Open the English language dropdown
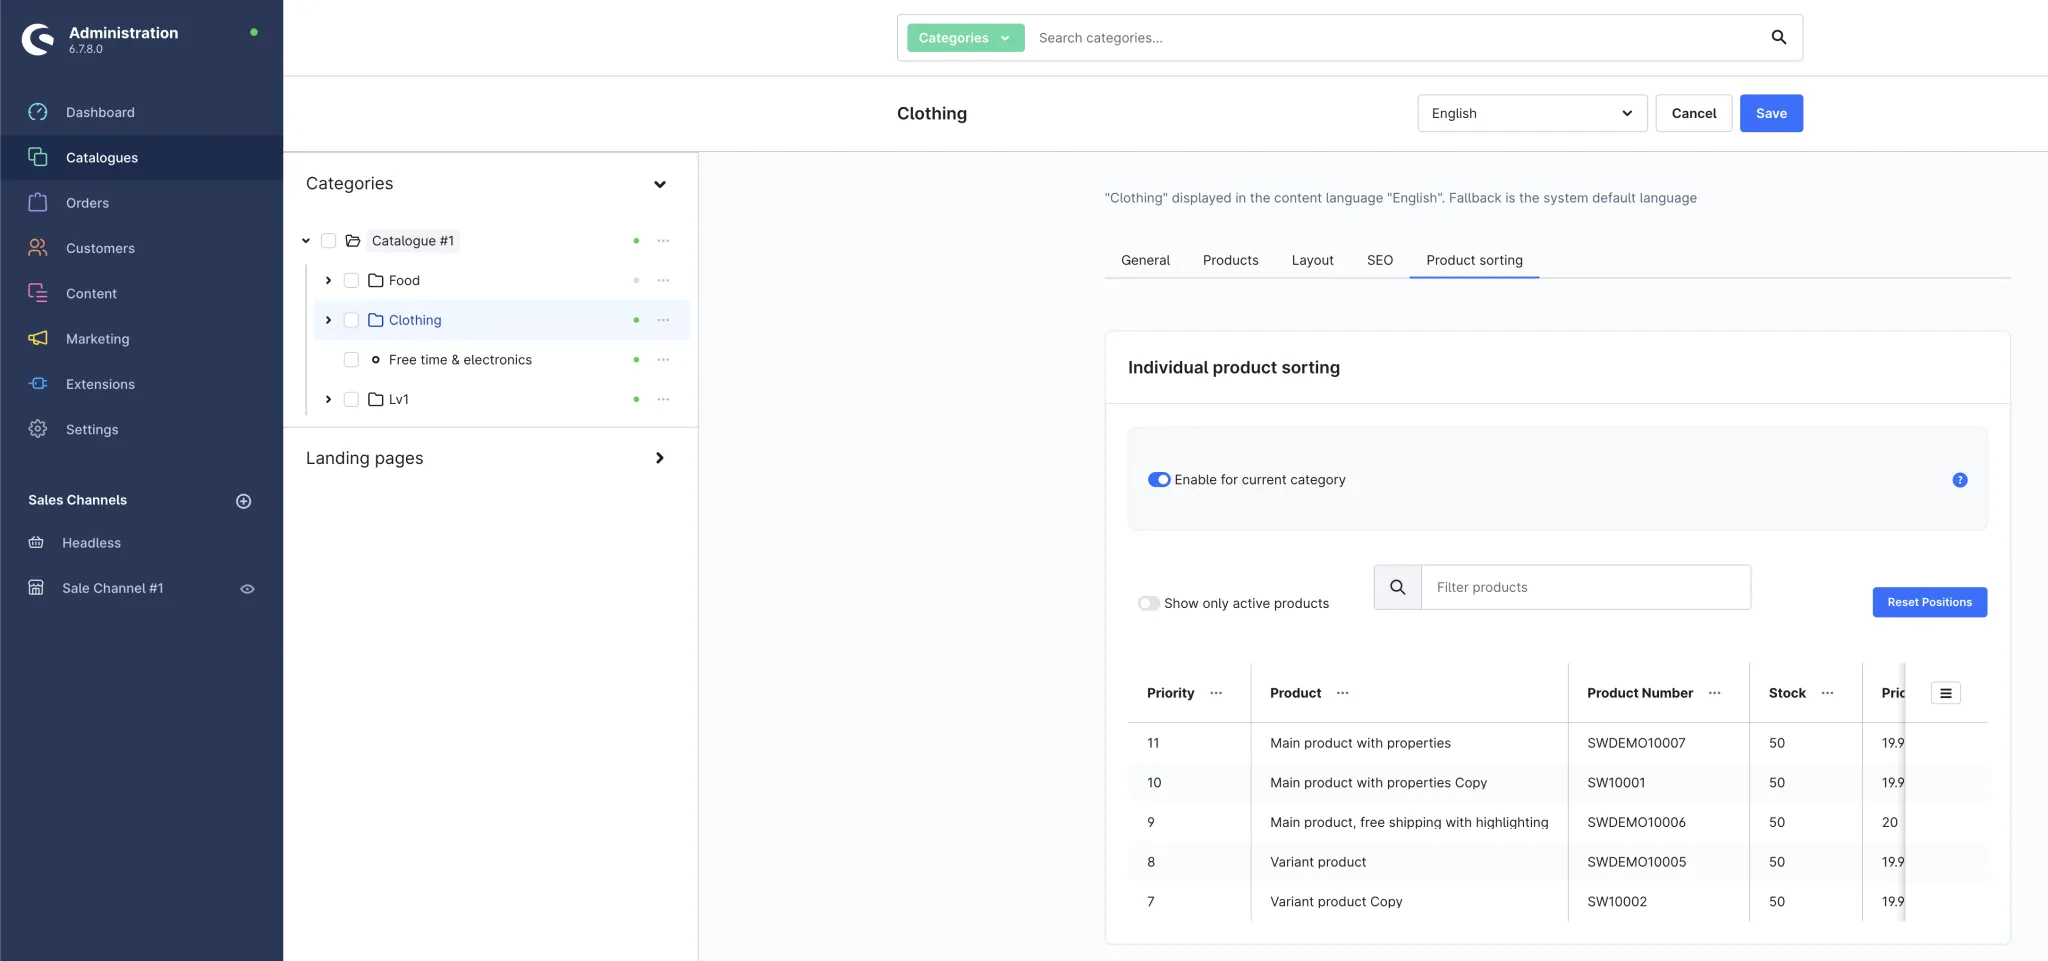 pyautogui.click(x=1531, y=113)
